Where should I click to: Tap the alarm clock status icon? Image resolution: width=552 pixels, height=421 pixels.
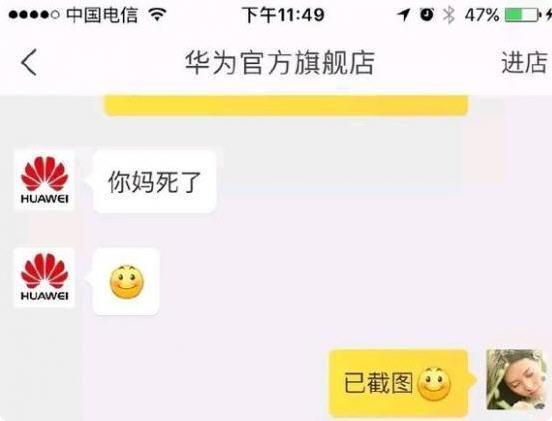pos(427,15)
